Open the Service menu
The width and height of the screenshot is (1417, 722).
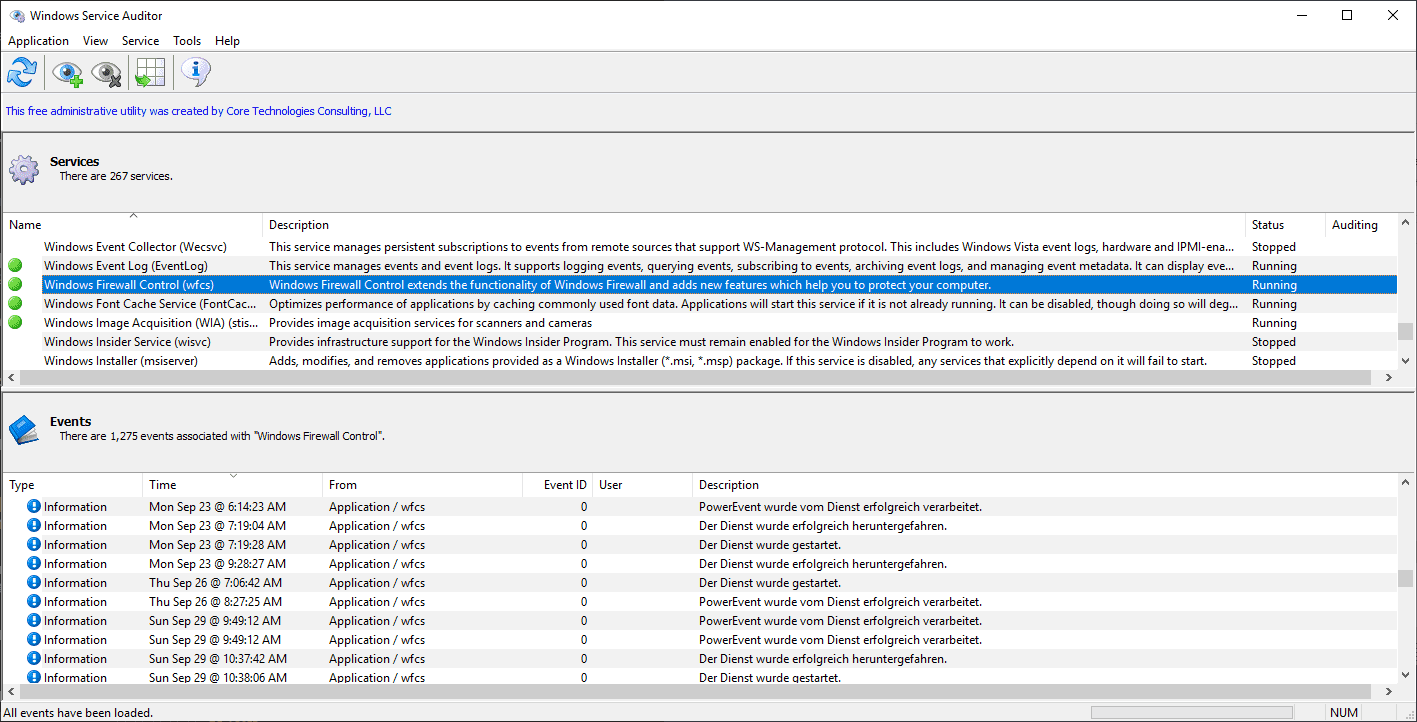(140, 41)
